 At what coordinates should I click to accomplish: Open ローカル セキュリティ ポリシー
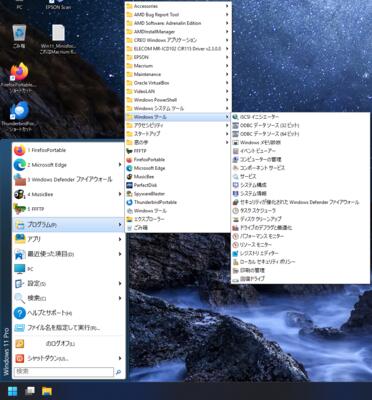pos(301,262)
